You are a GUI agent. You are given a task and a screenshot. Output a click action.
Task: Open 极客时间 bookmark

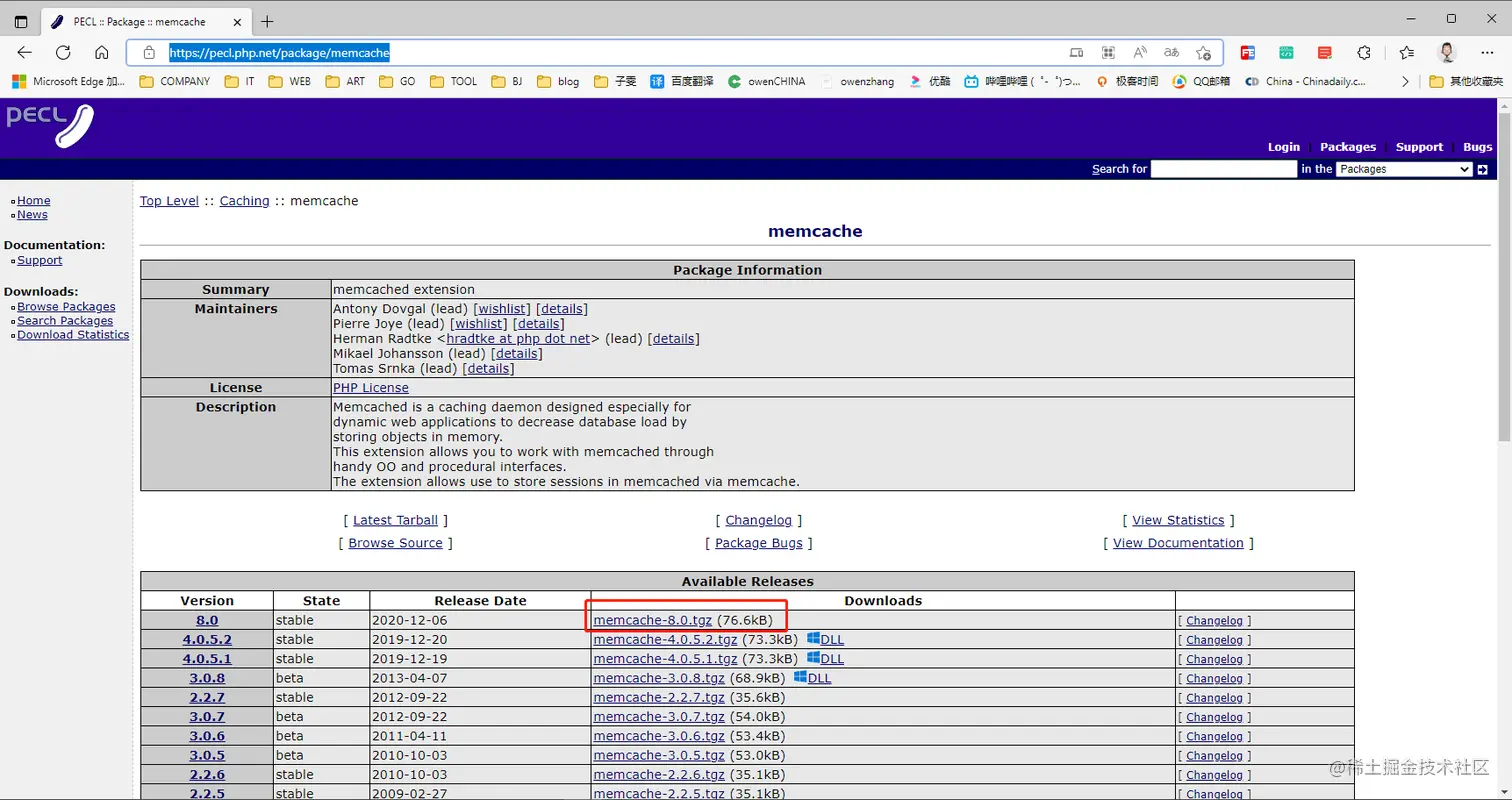click(x=1127, y=81)
